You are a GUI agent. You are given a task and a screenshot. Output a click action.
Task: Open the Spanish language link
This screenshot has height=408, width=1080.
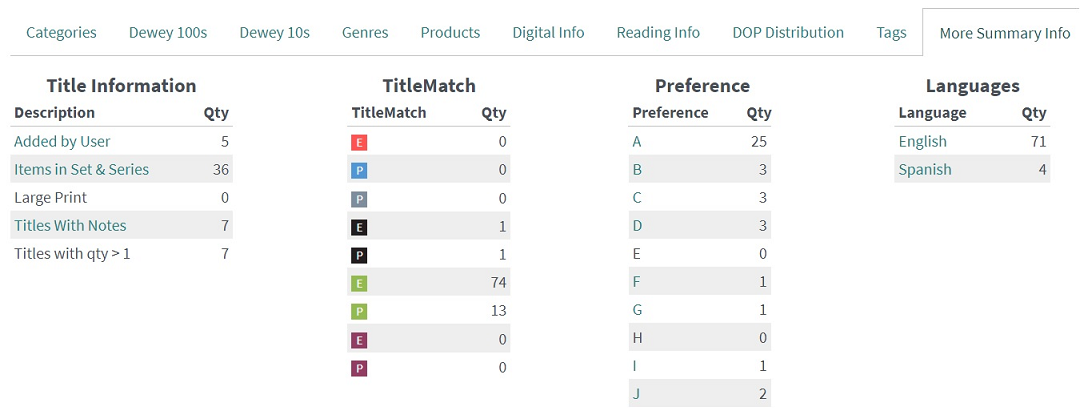[925, 170]
